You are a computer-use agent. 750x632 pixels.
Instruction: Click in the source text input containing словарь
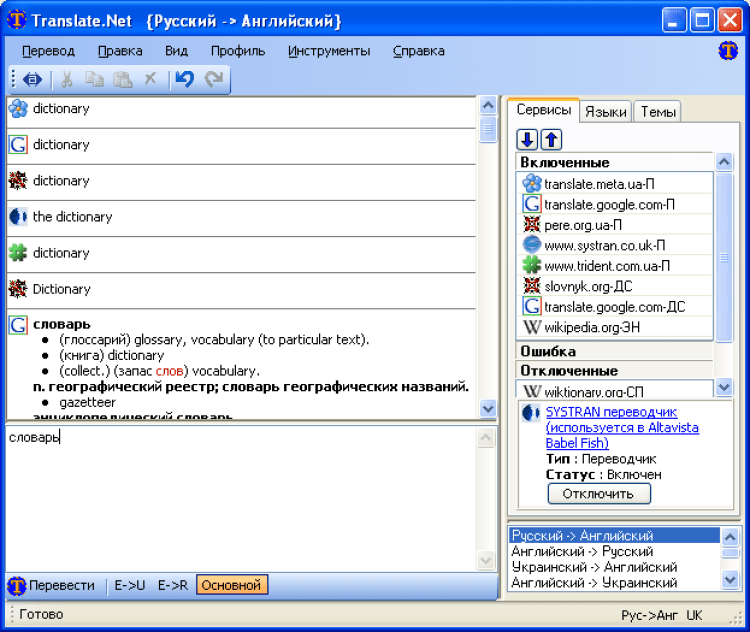tap(241, 498)
